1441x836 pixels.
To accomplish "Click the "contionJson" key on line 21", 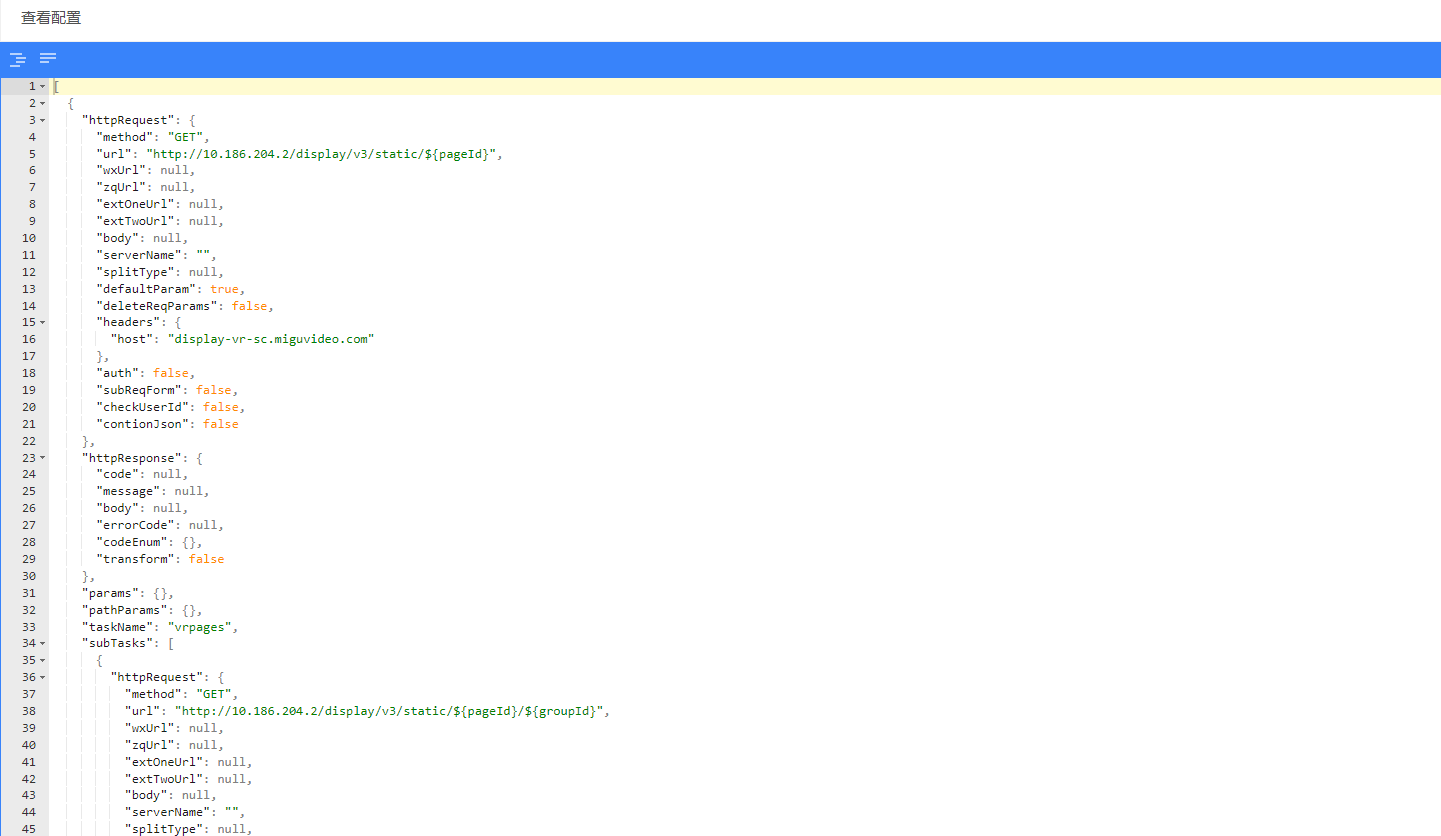I will tap(143, 424).
